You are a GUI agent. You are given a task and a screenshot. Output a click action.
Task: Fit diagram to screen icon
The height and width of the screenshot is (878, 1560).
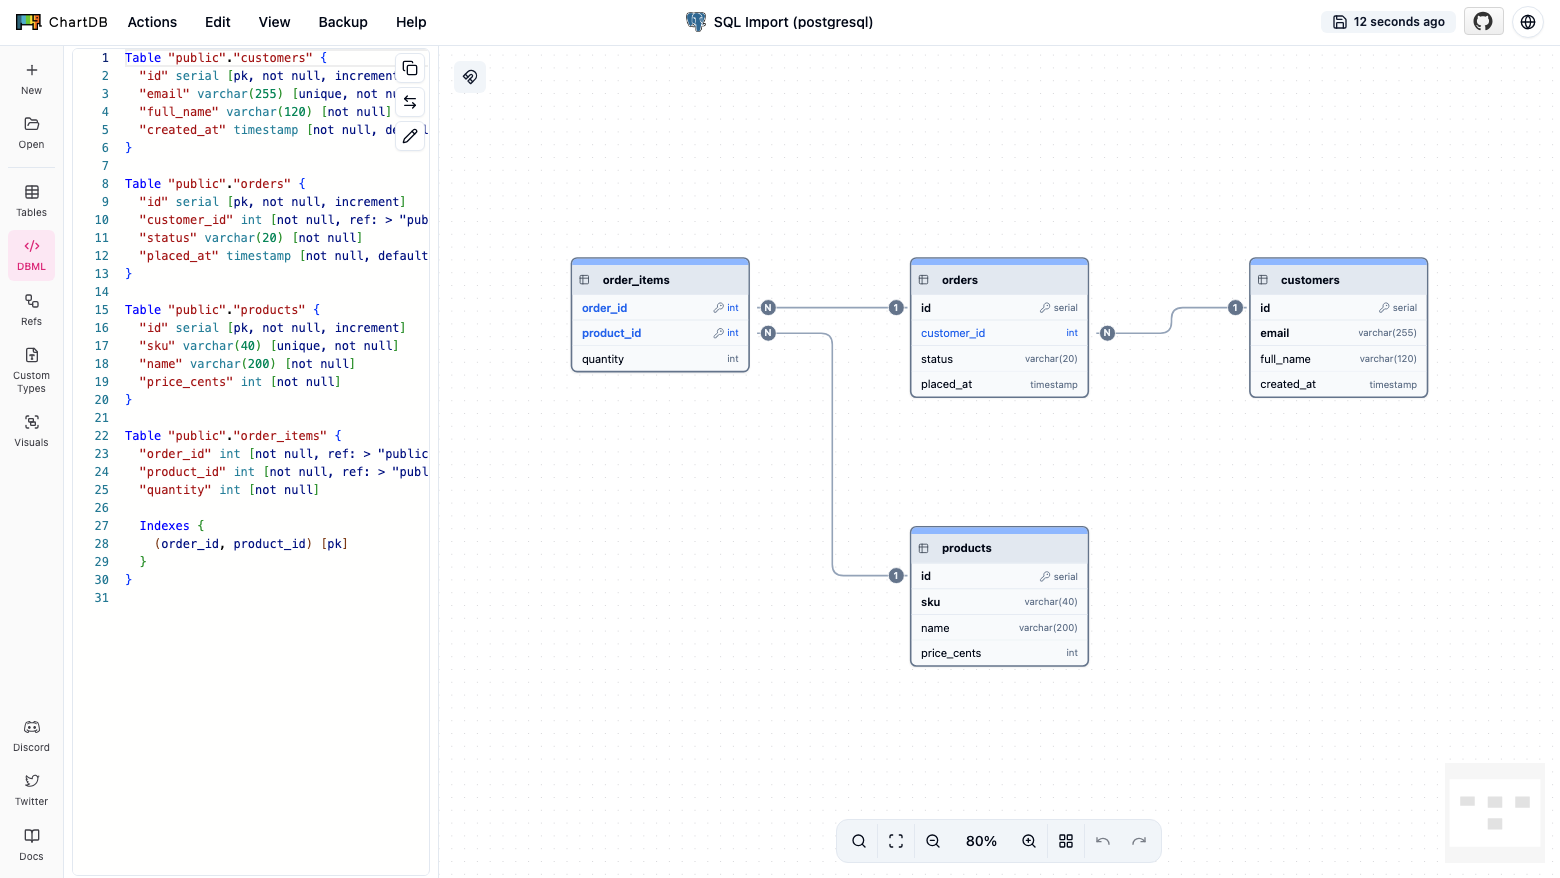pyautogui.click(x=896, y=841)
